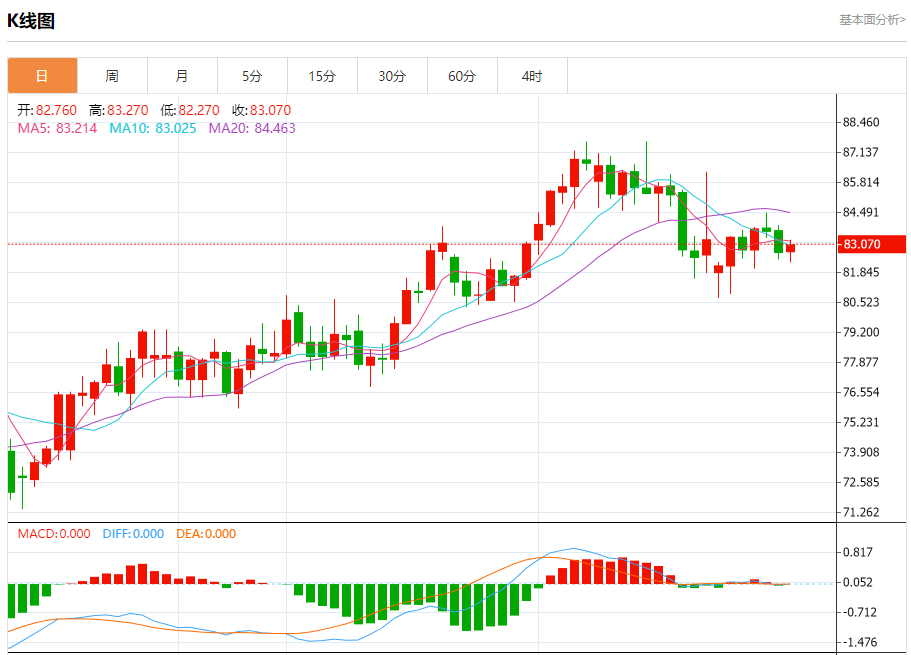911x655 pixels.
Task: Click the 高:83.270 high value
Action: click(x=119, y=110)
